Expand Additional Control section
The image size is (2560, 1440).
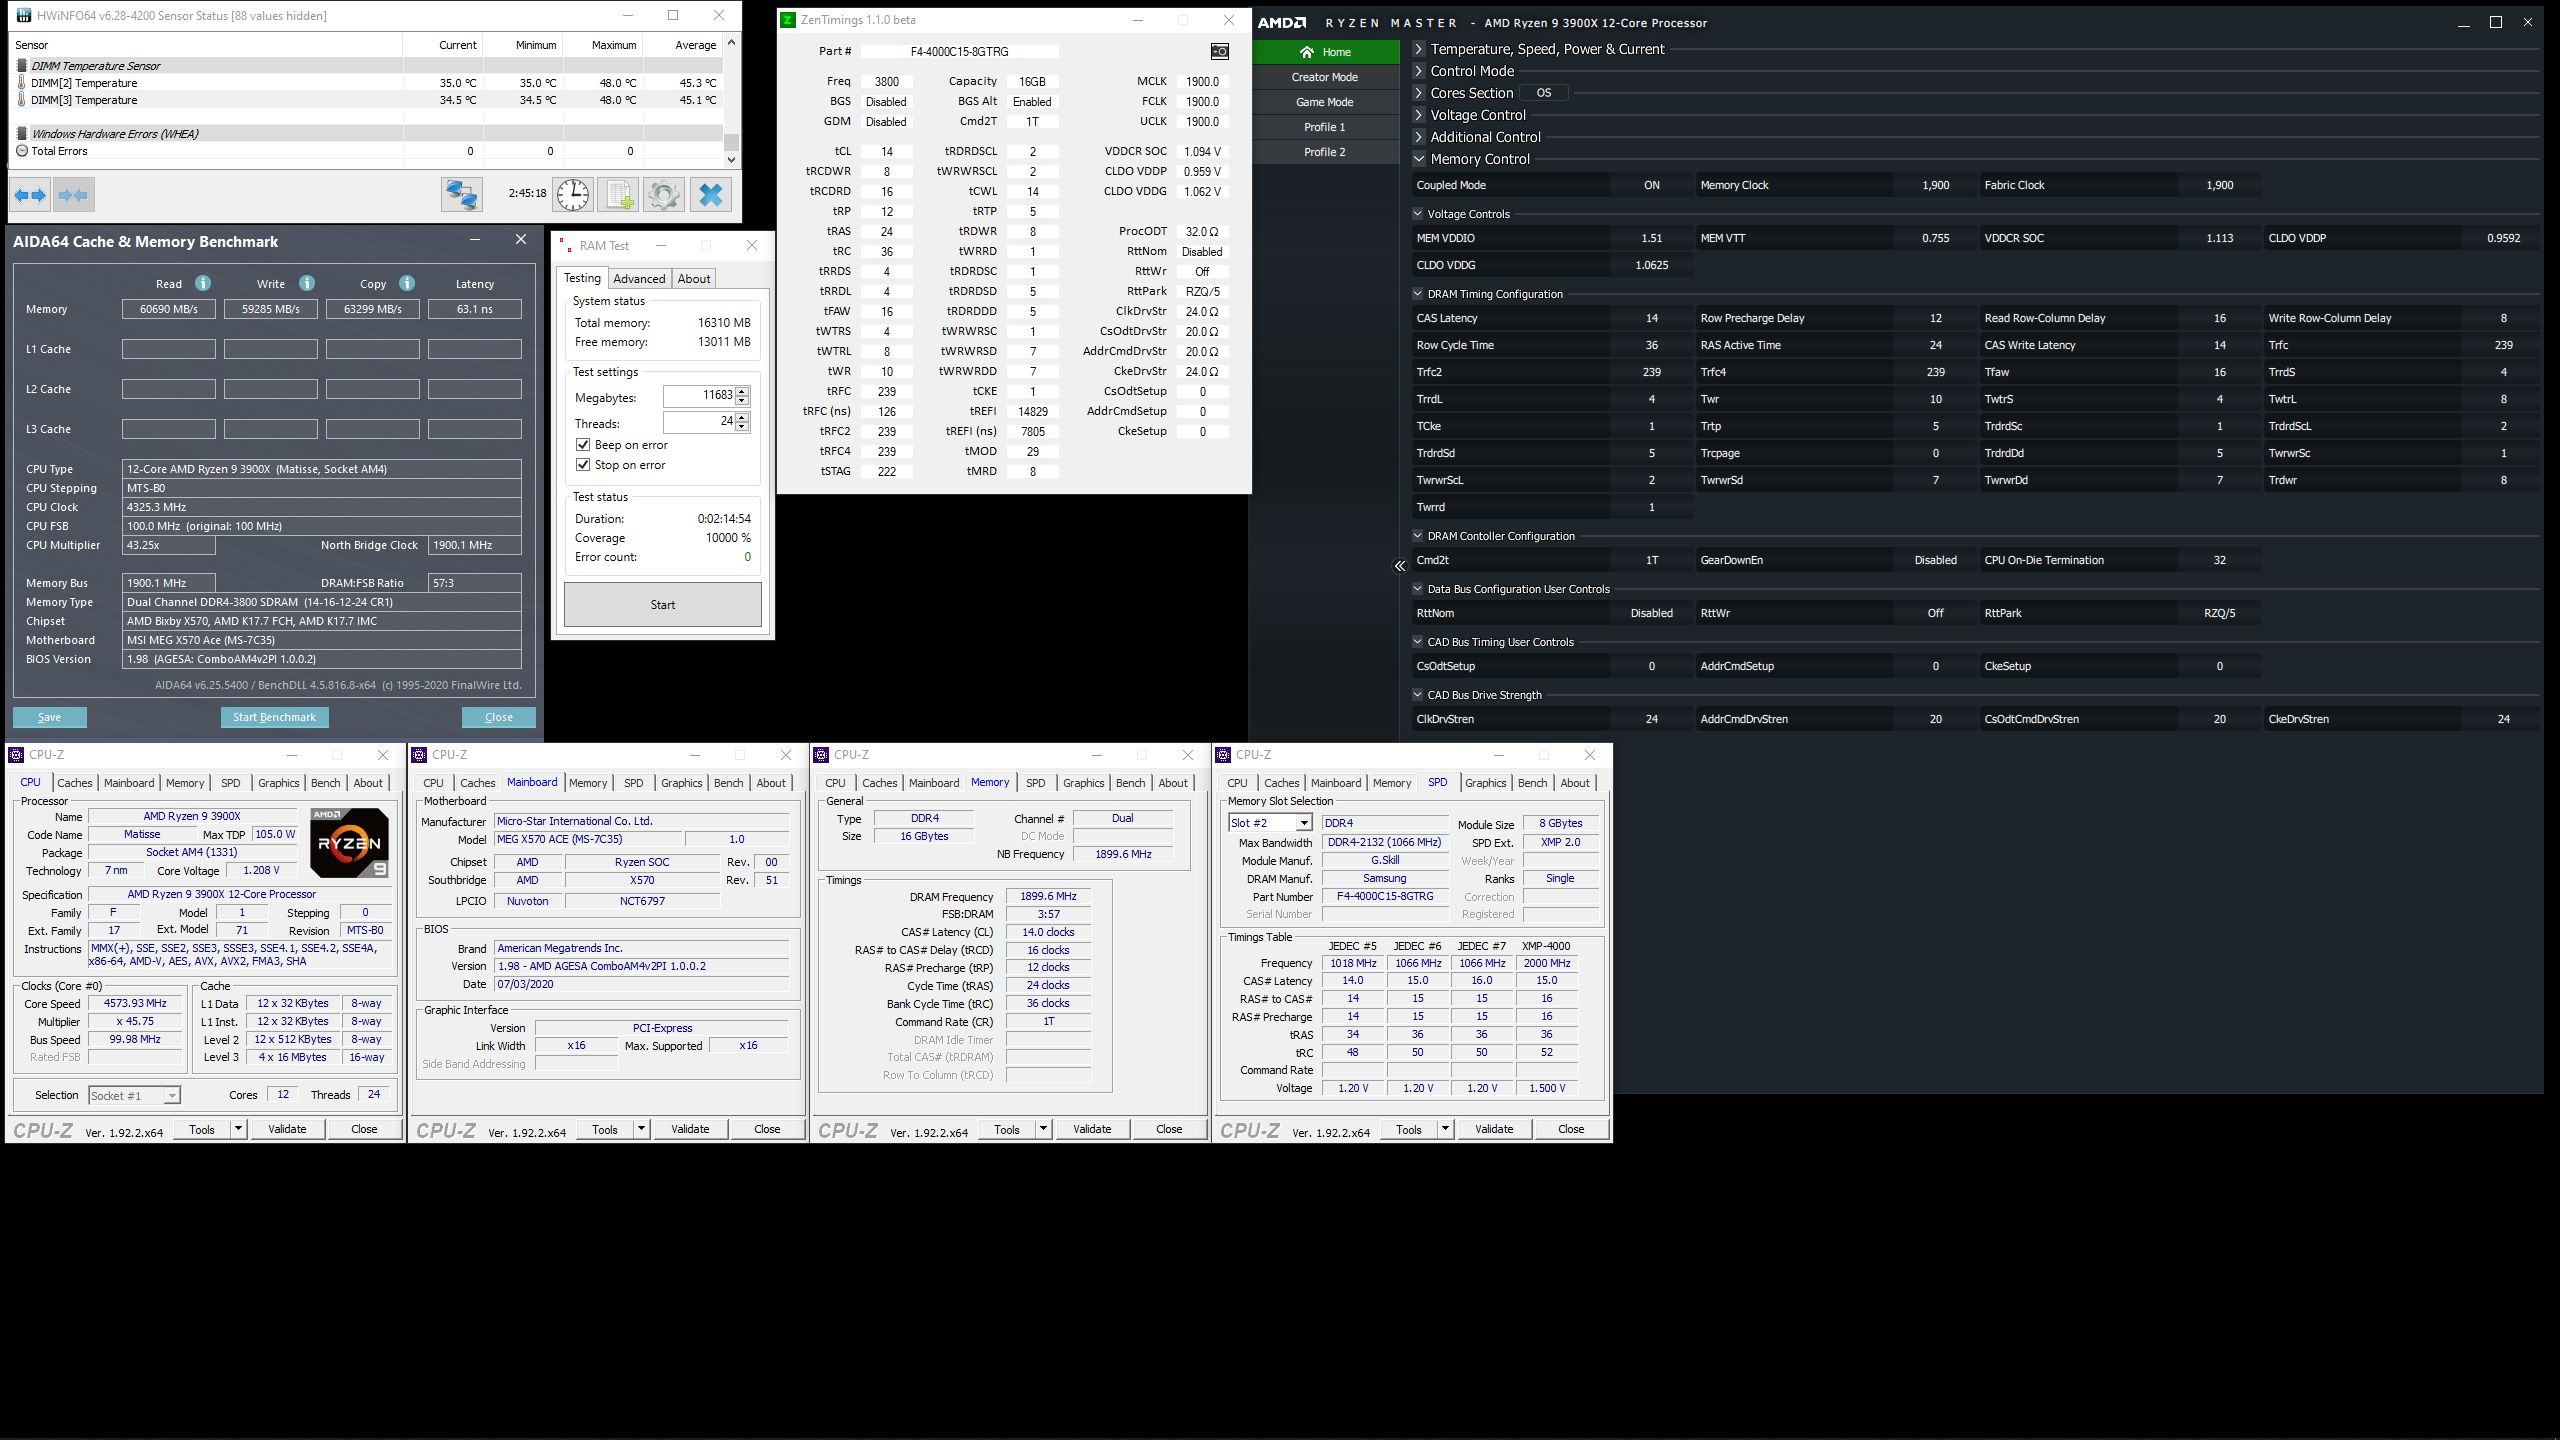point(1418,137)
